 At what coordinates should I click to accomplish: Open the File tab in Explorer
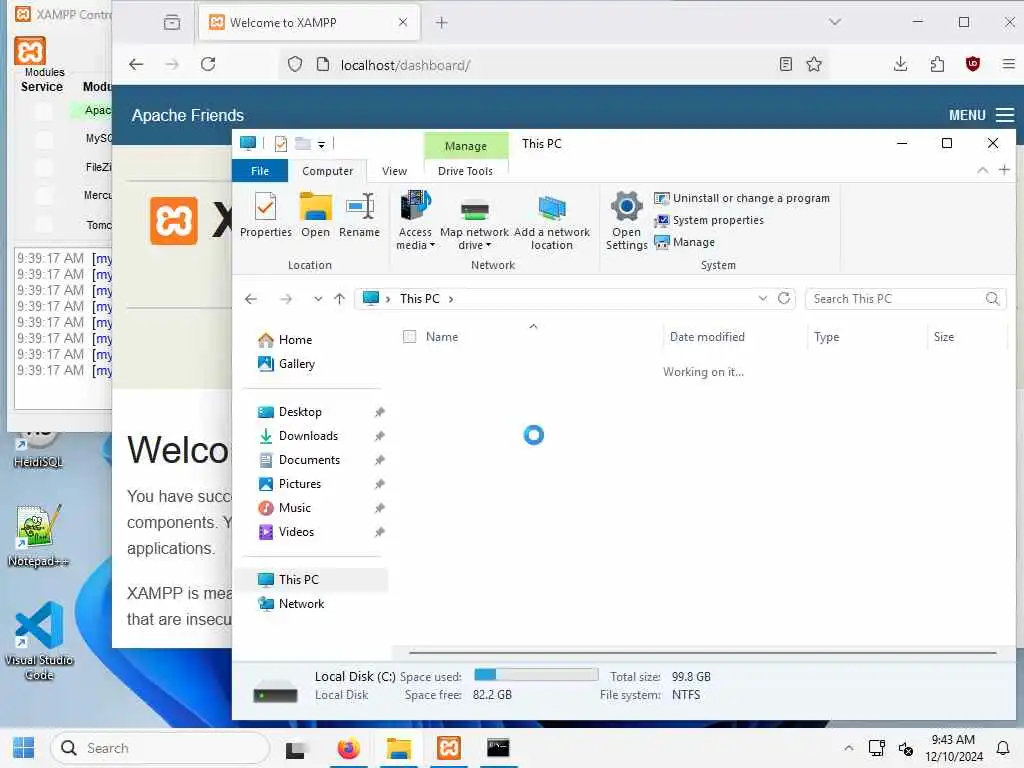point(260,170)
